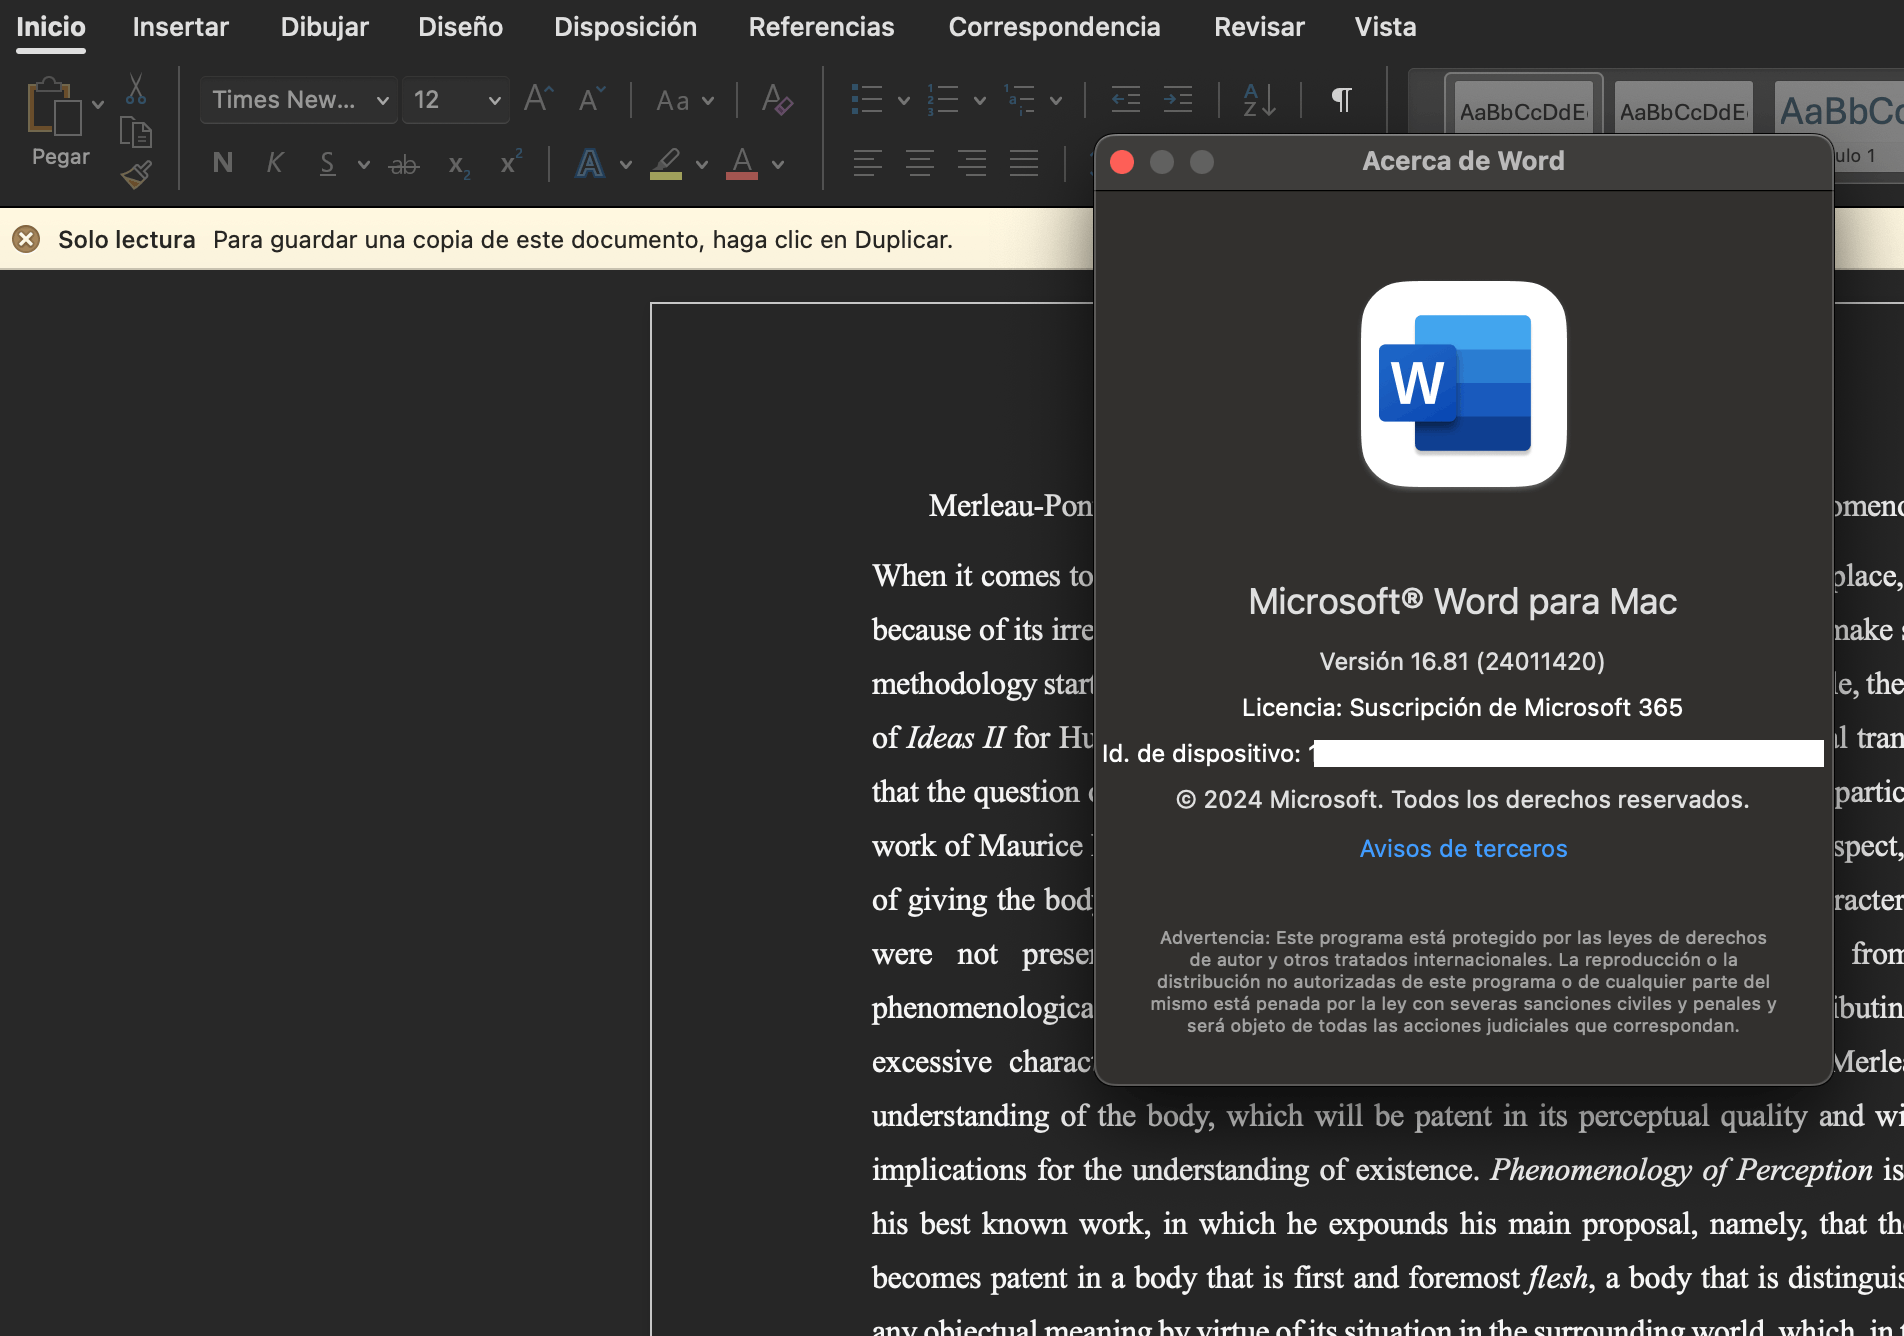Center the paragraph text
The width and height of the screenshot is (1904, 1336).
[x=919, y=163]
